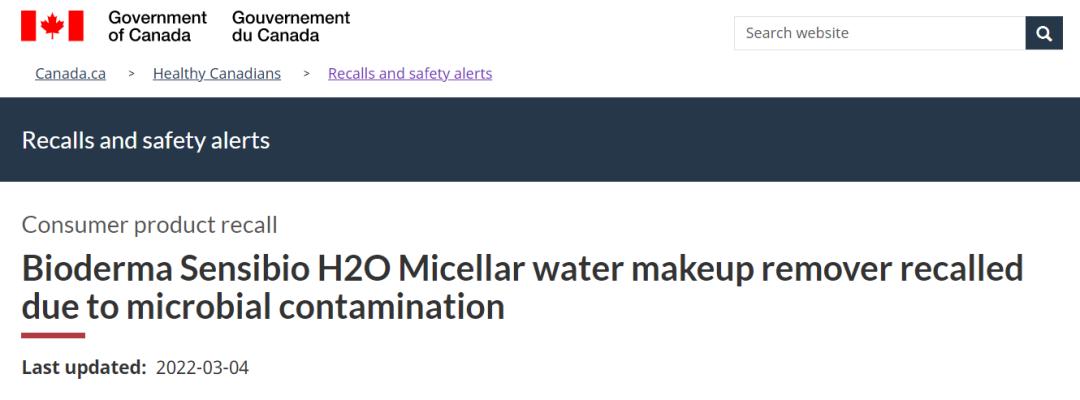
Task: Click the 'Last updated:' label
Action: [84, 368]
